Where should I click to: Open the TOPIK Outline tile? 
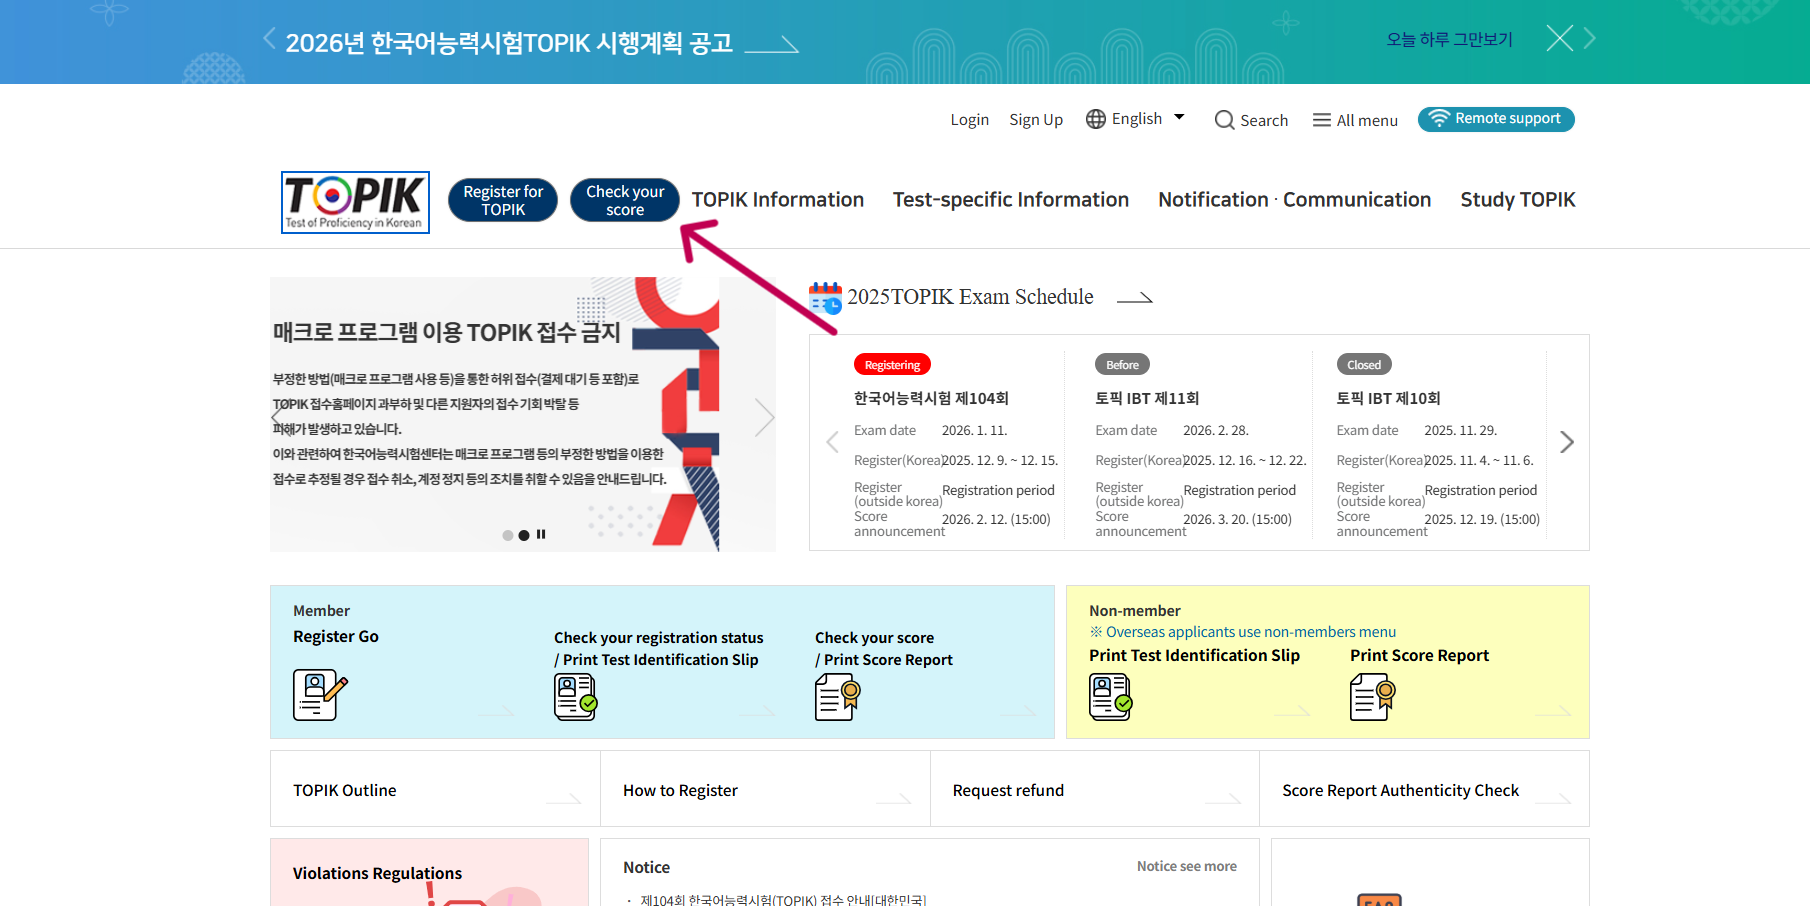tap(435, 789)
